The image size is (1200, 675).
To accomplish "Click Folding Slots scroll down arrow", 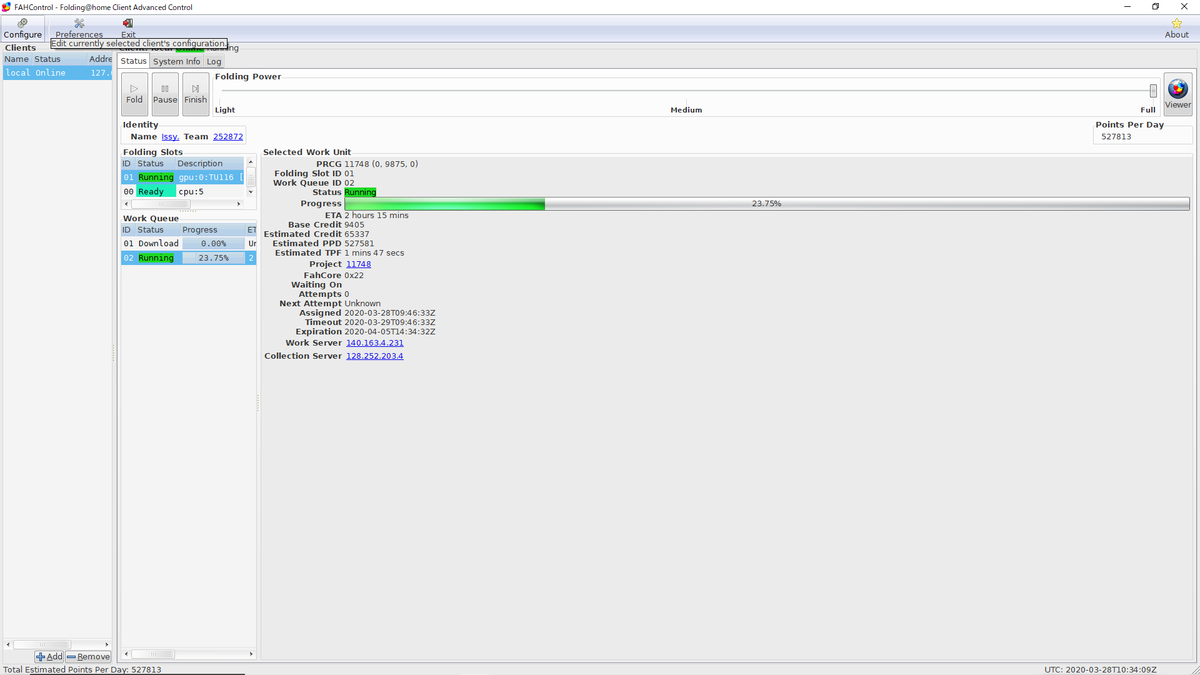I will 251,192.
